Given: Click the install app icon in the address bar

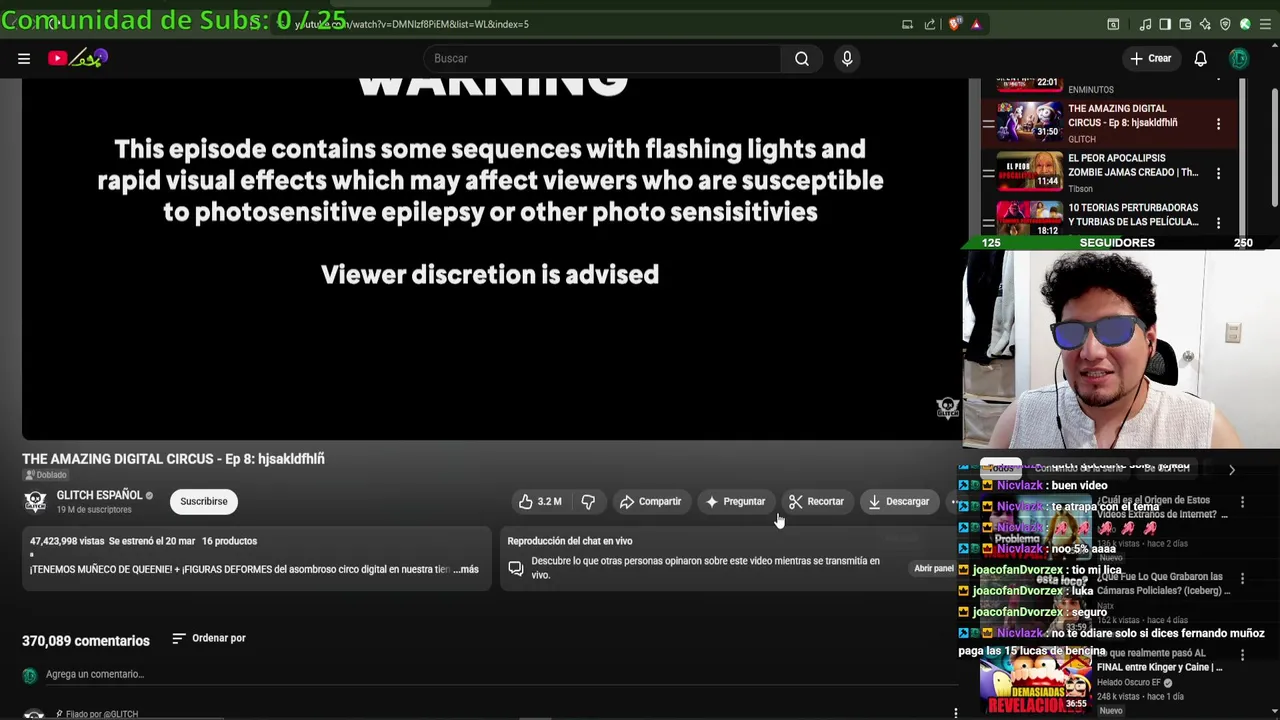Looking at the screenshot, I should [x=907, y=24].
